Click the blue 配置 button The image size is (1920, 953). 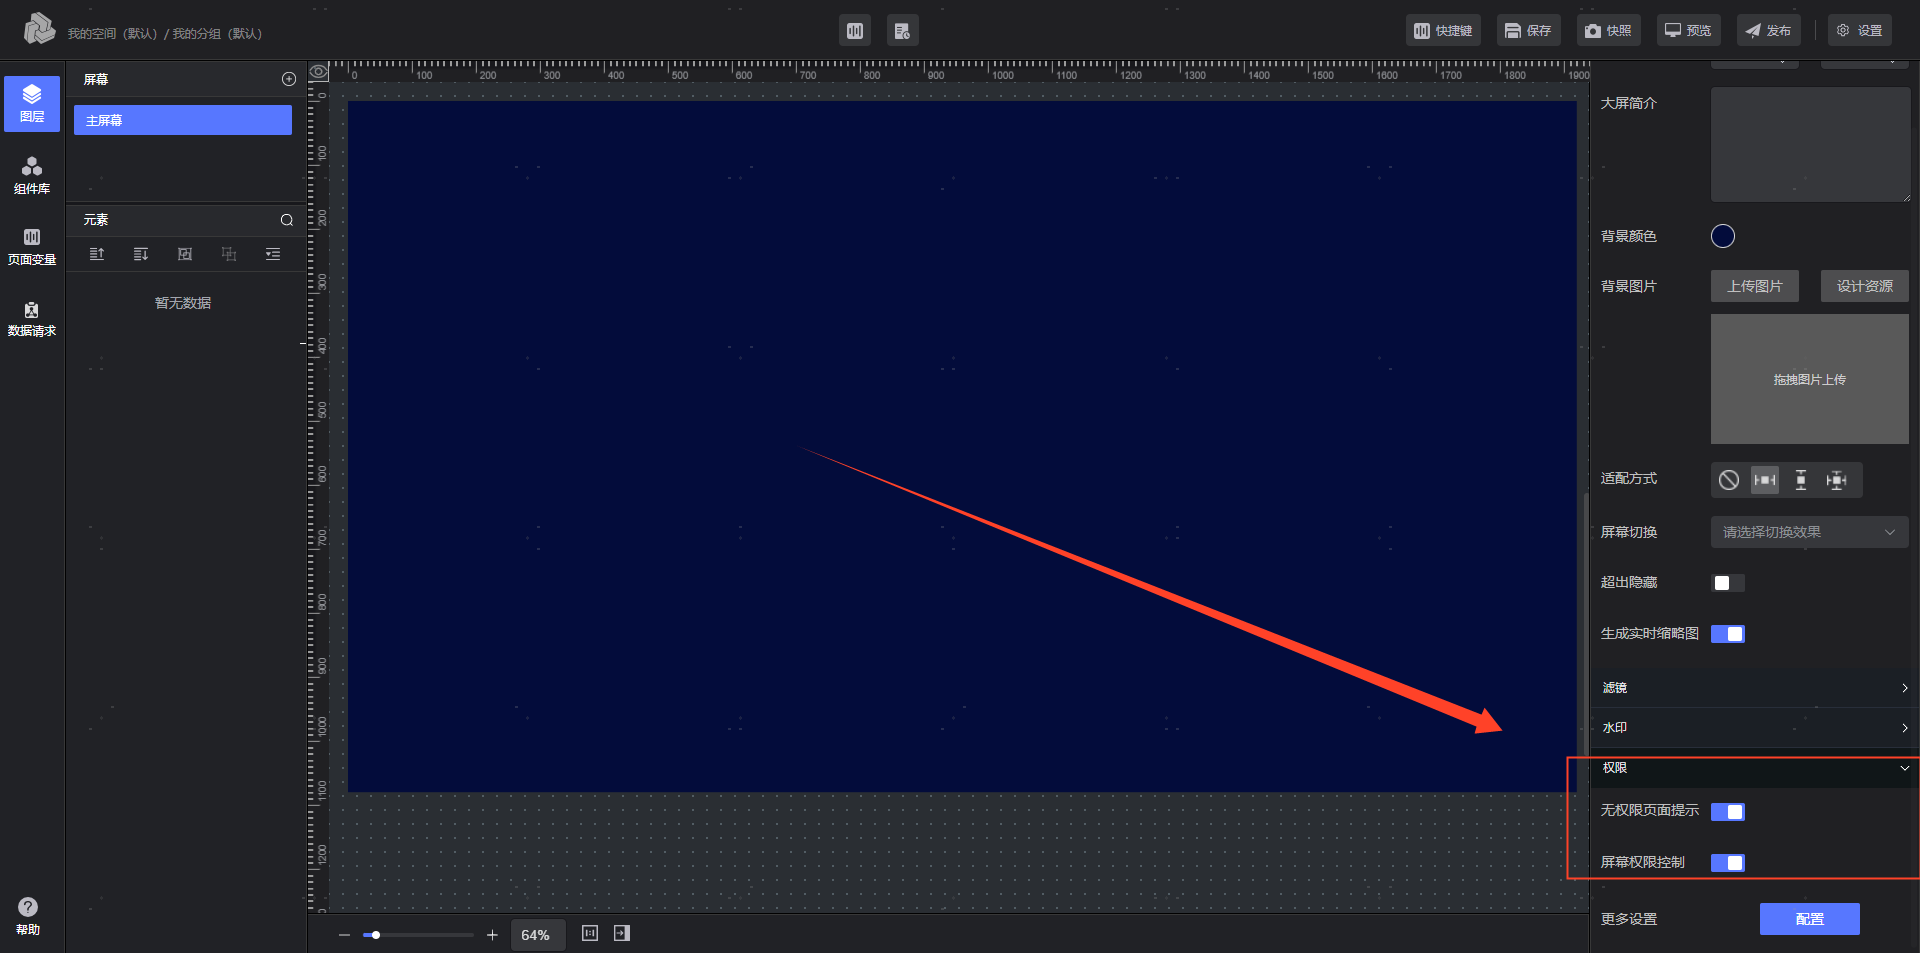[1809, 919]
